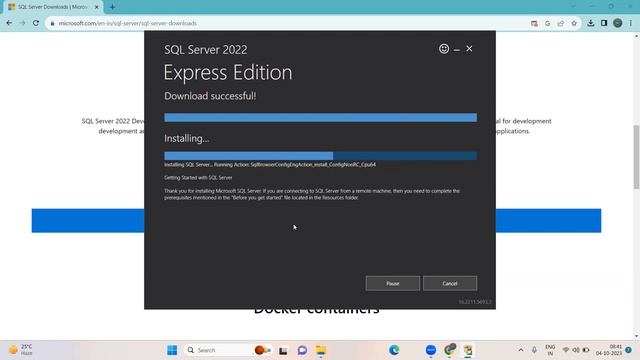Screen dimensions: 640x360
Task: Click the site lock icon in address bar
Action: 52,23
